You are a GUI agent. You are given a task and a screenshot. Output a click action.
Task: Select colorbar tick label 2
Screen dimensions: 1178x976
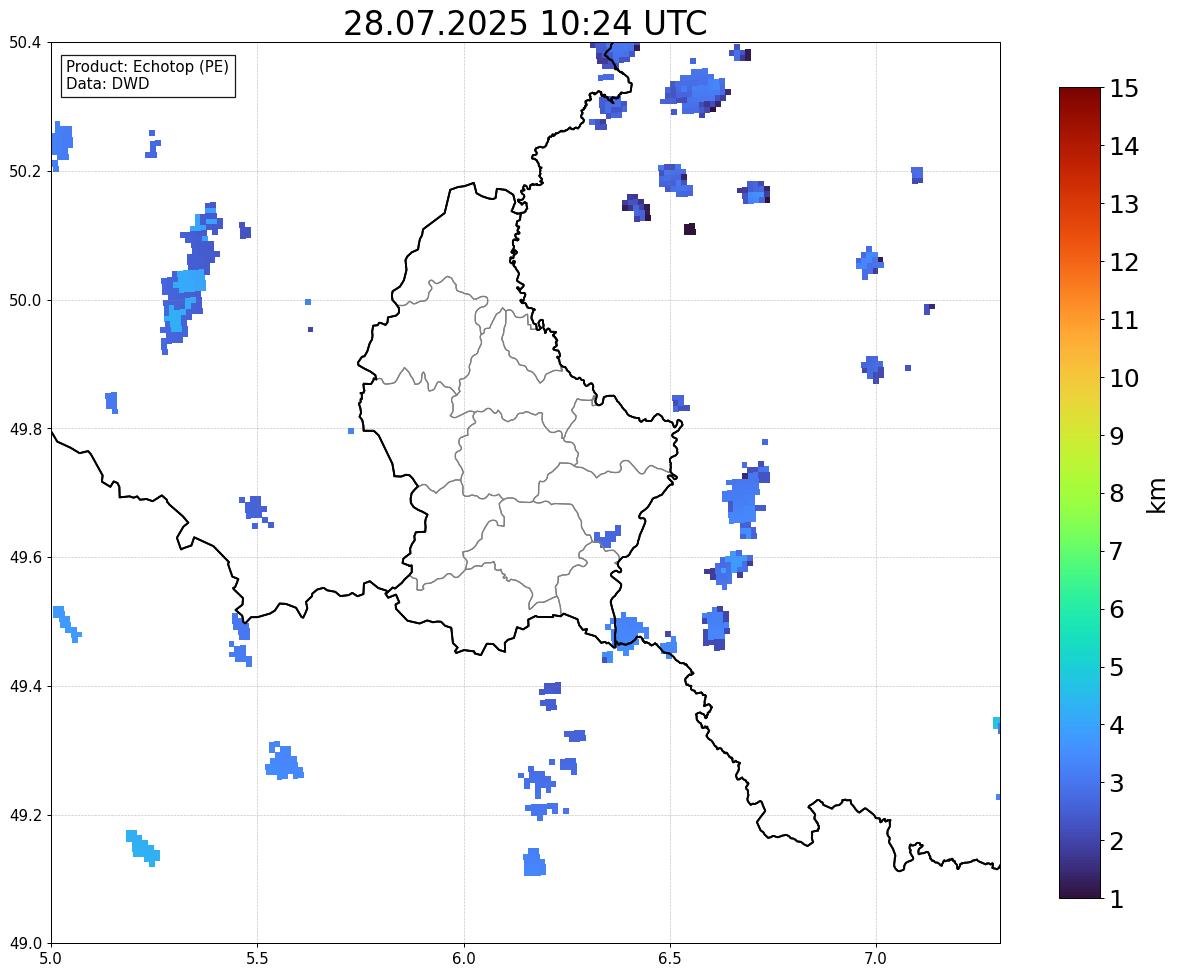(1117, 841)
